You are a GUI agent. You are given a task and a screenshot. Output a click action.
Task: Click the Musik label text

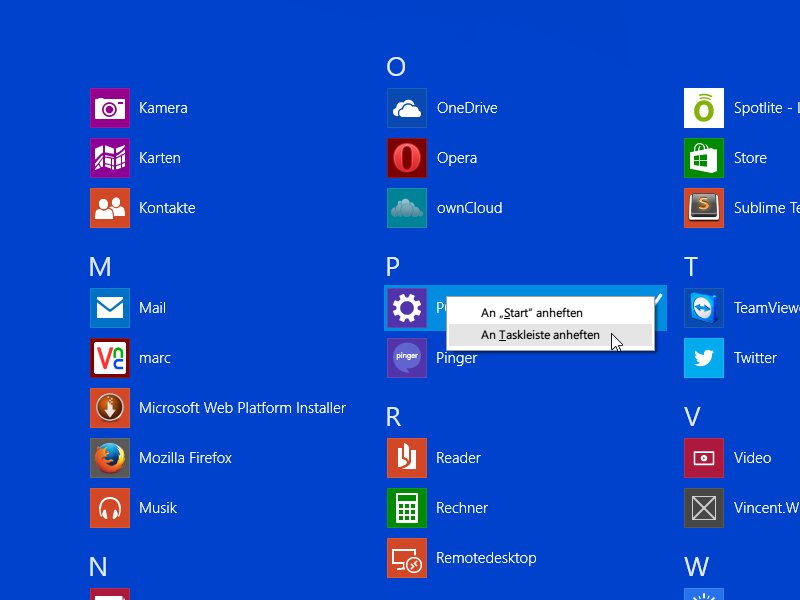pyautogui.click(x=158, y=508)
